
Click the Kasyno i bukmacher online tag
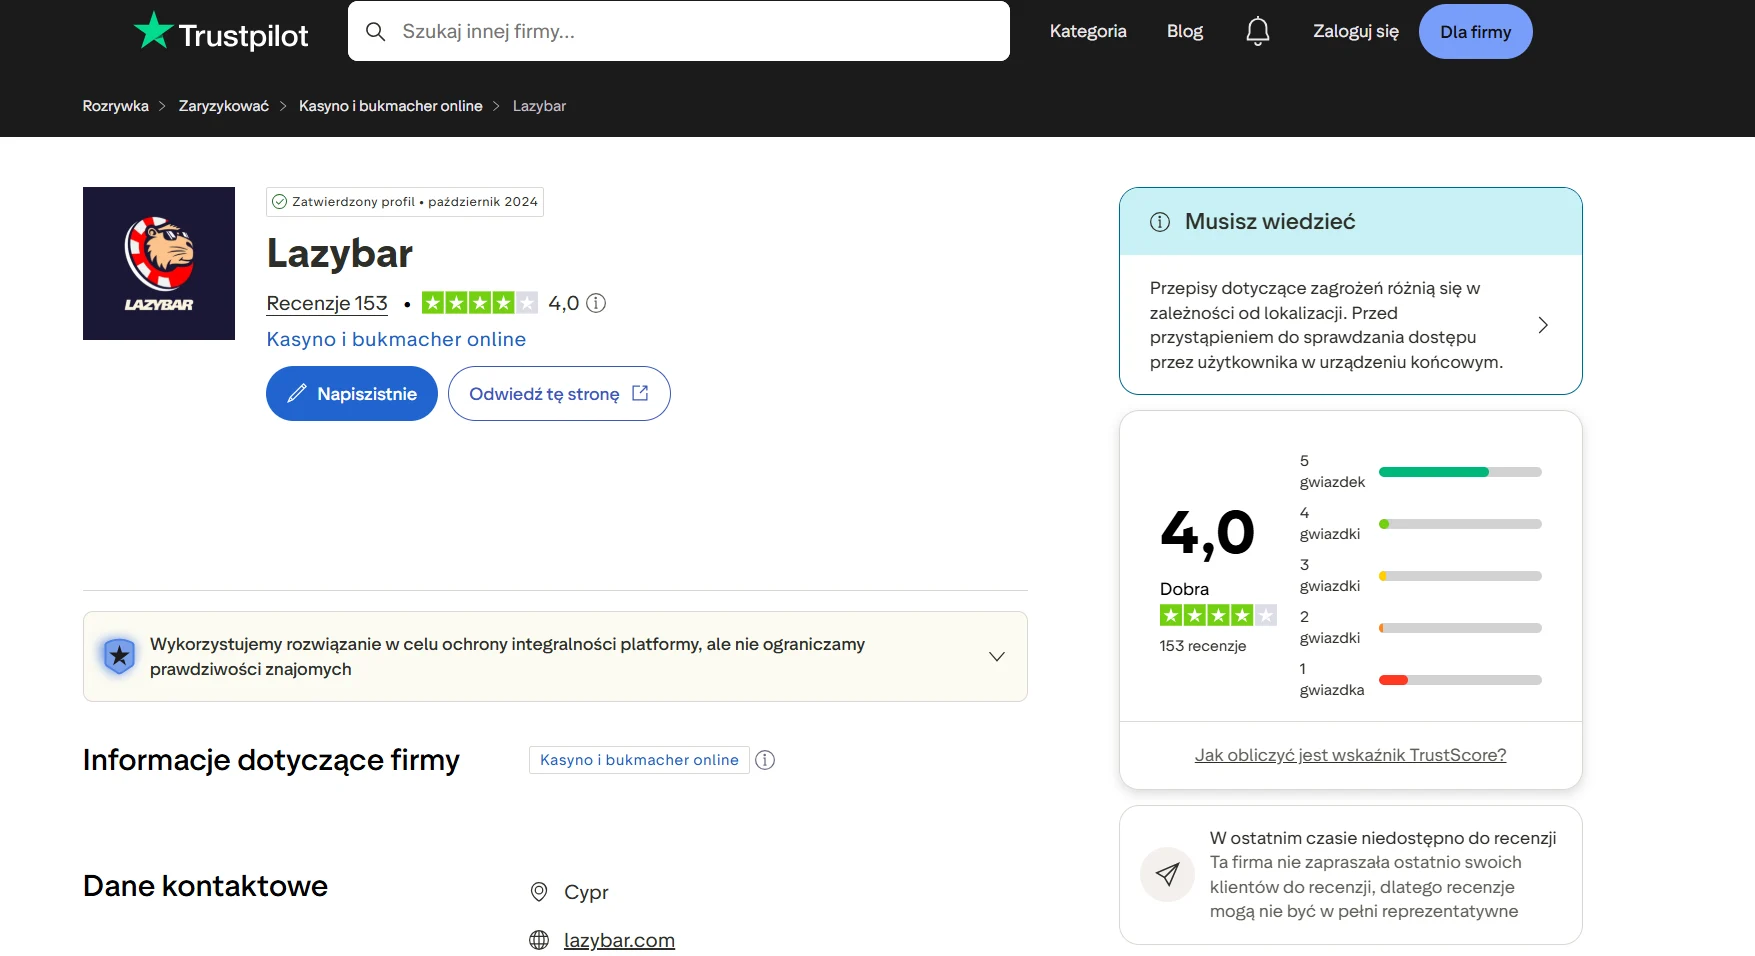[639, 760]
